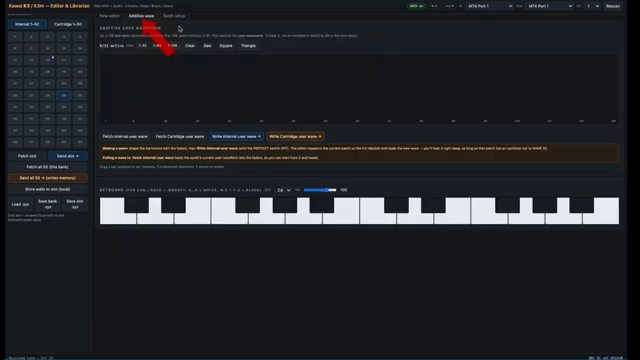Select highlighted patch slot 29
This screenshot has height=360, width=640.
[x=64, y=96]
